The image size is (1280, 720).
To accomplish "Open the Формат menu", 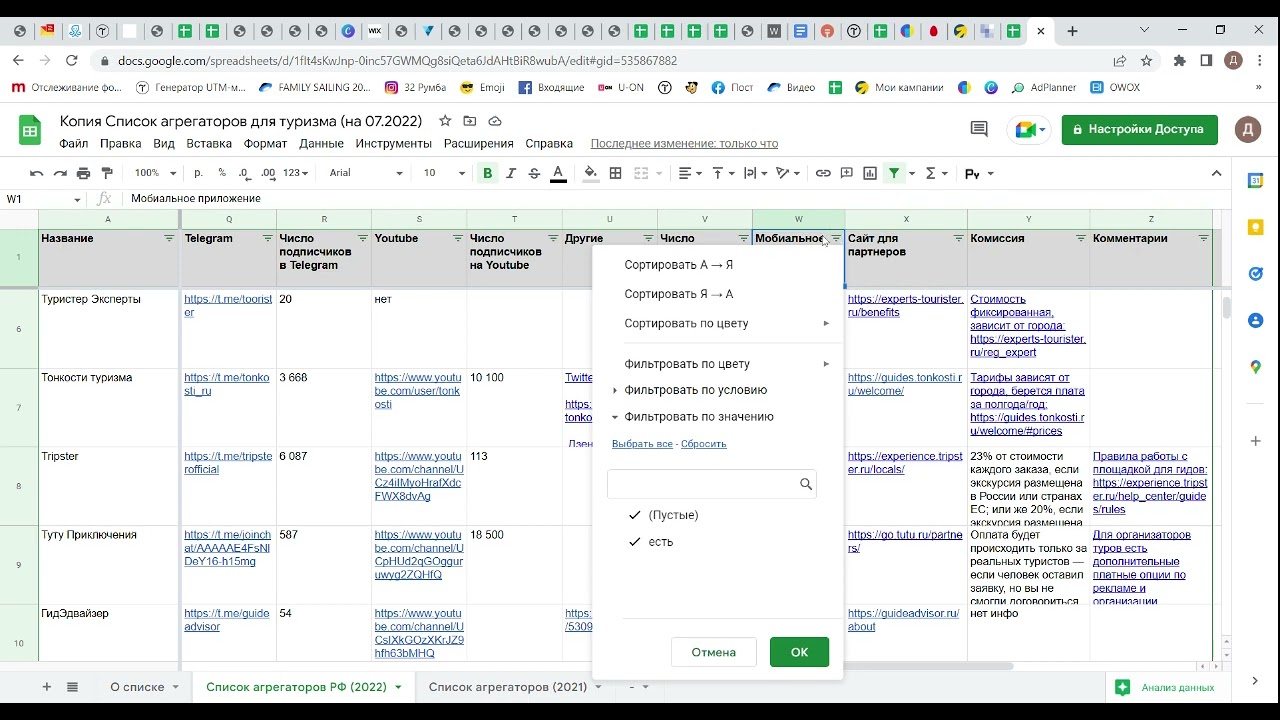I will [x=265, y=143].
